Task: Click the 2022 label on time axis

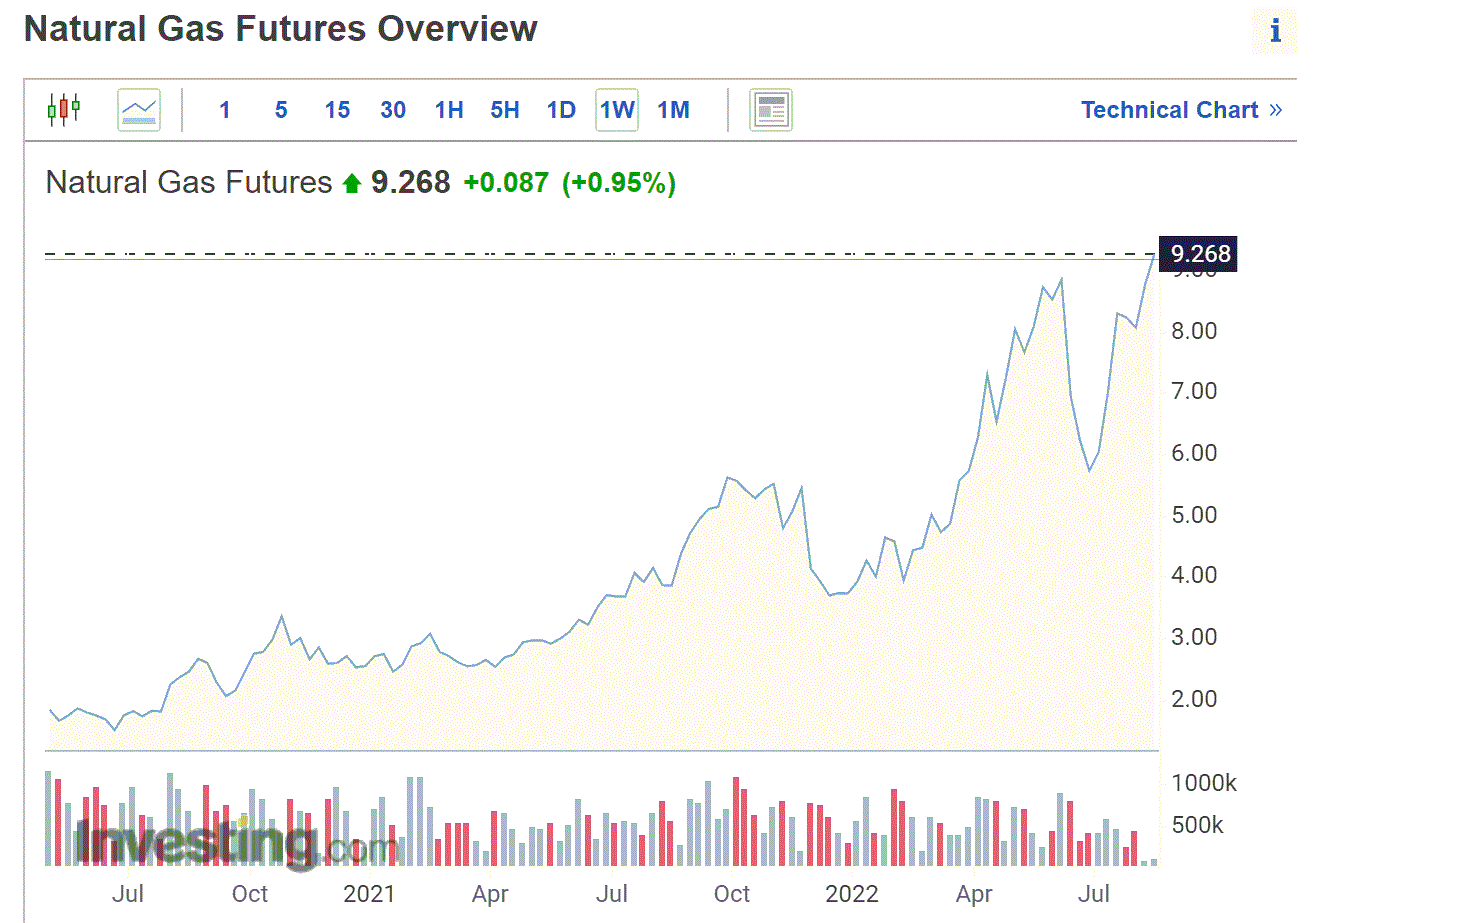Action: tap(851, 893)
